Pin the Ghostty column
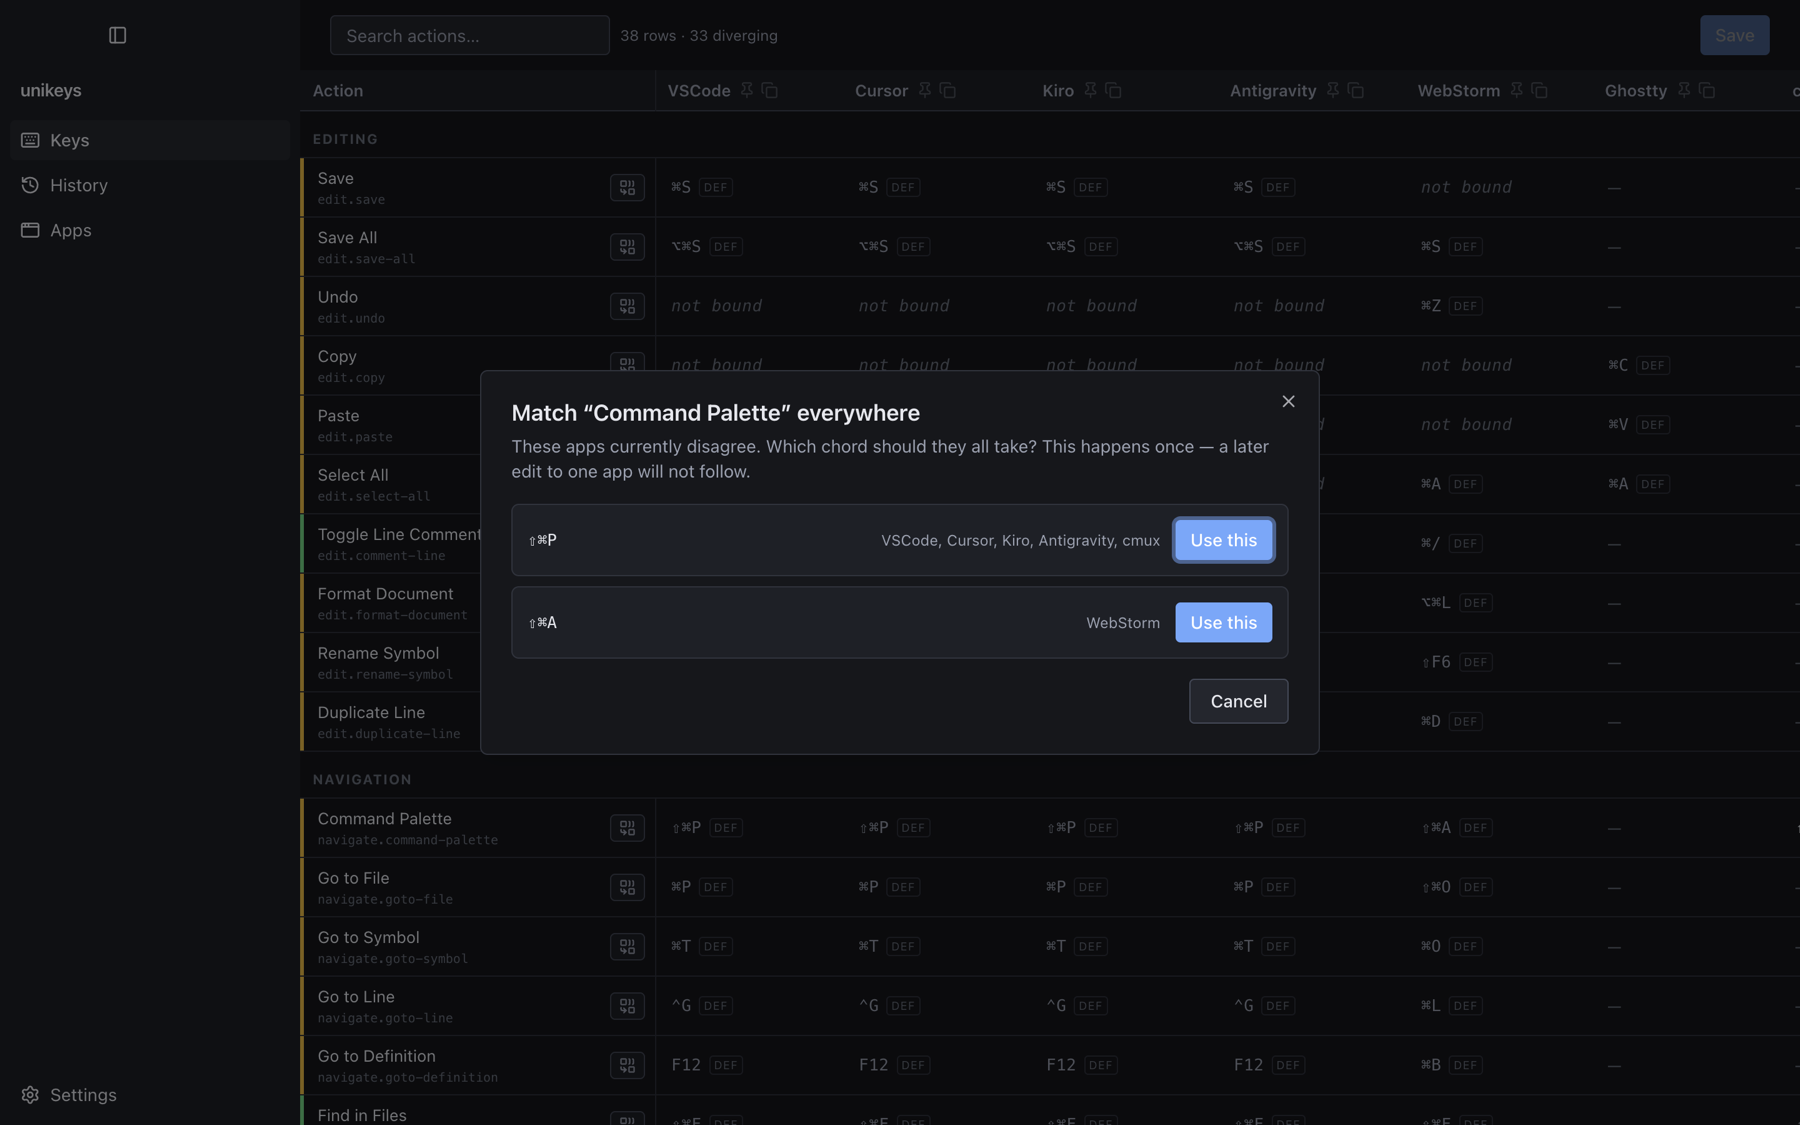The height and width of the screenshot is (1125, 1800). coord(1684,90)
